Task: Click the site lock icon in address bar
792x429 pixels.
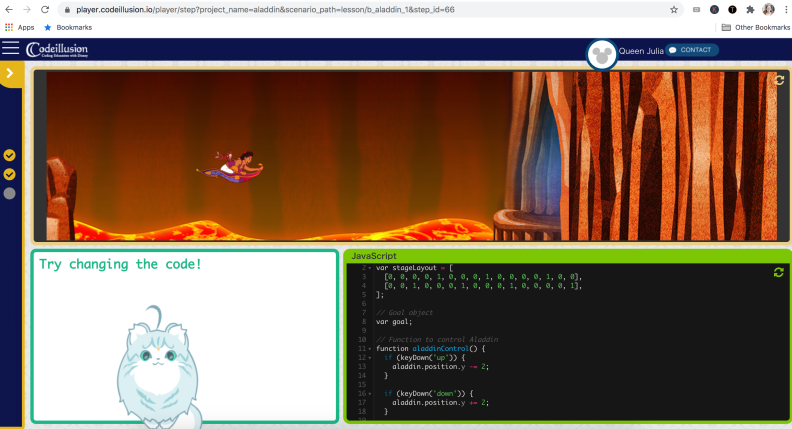Action: coord(67,10)
